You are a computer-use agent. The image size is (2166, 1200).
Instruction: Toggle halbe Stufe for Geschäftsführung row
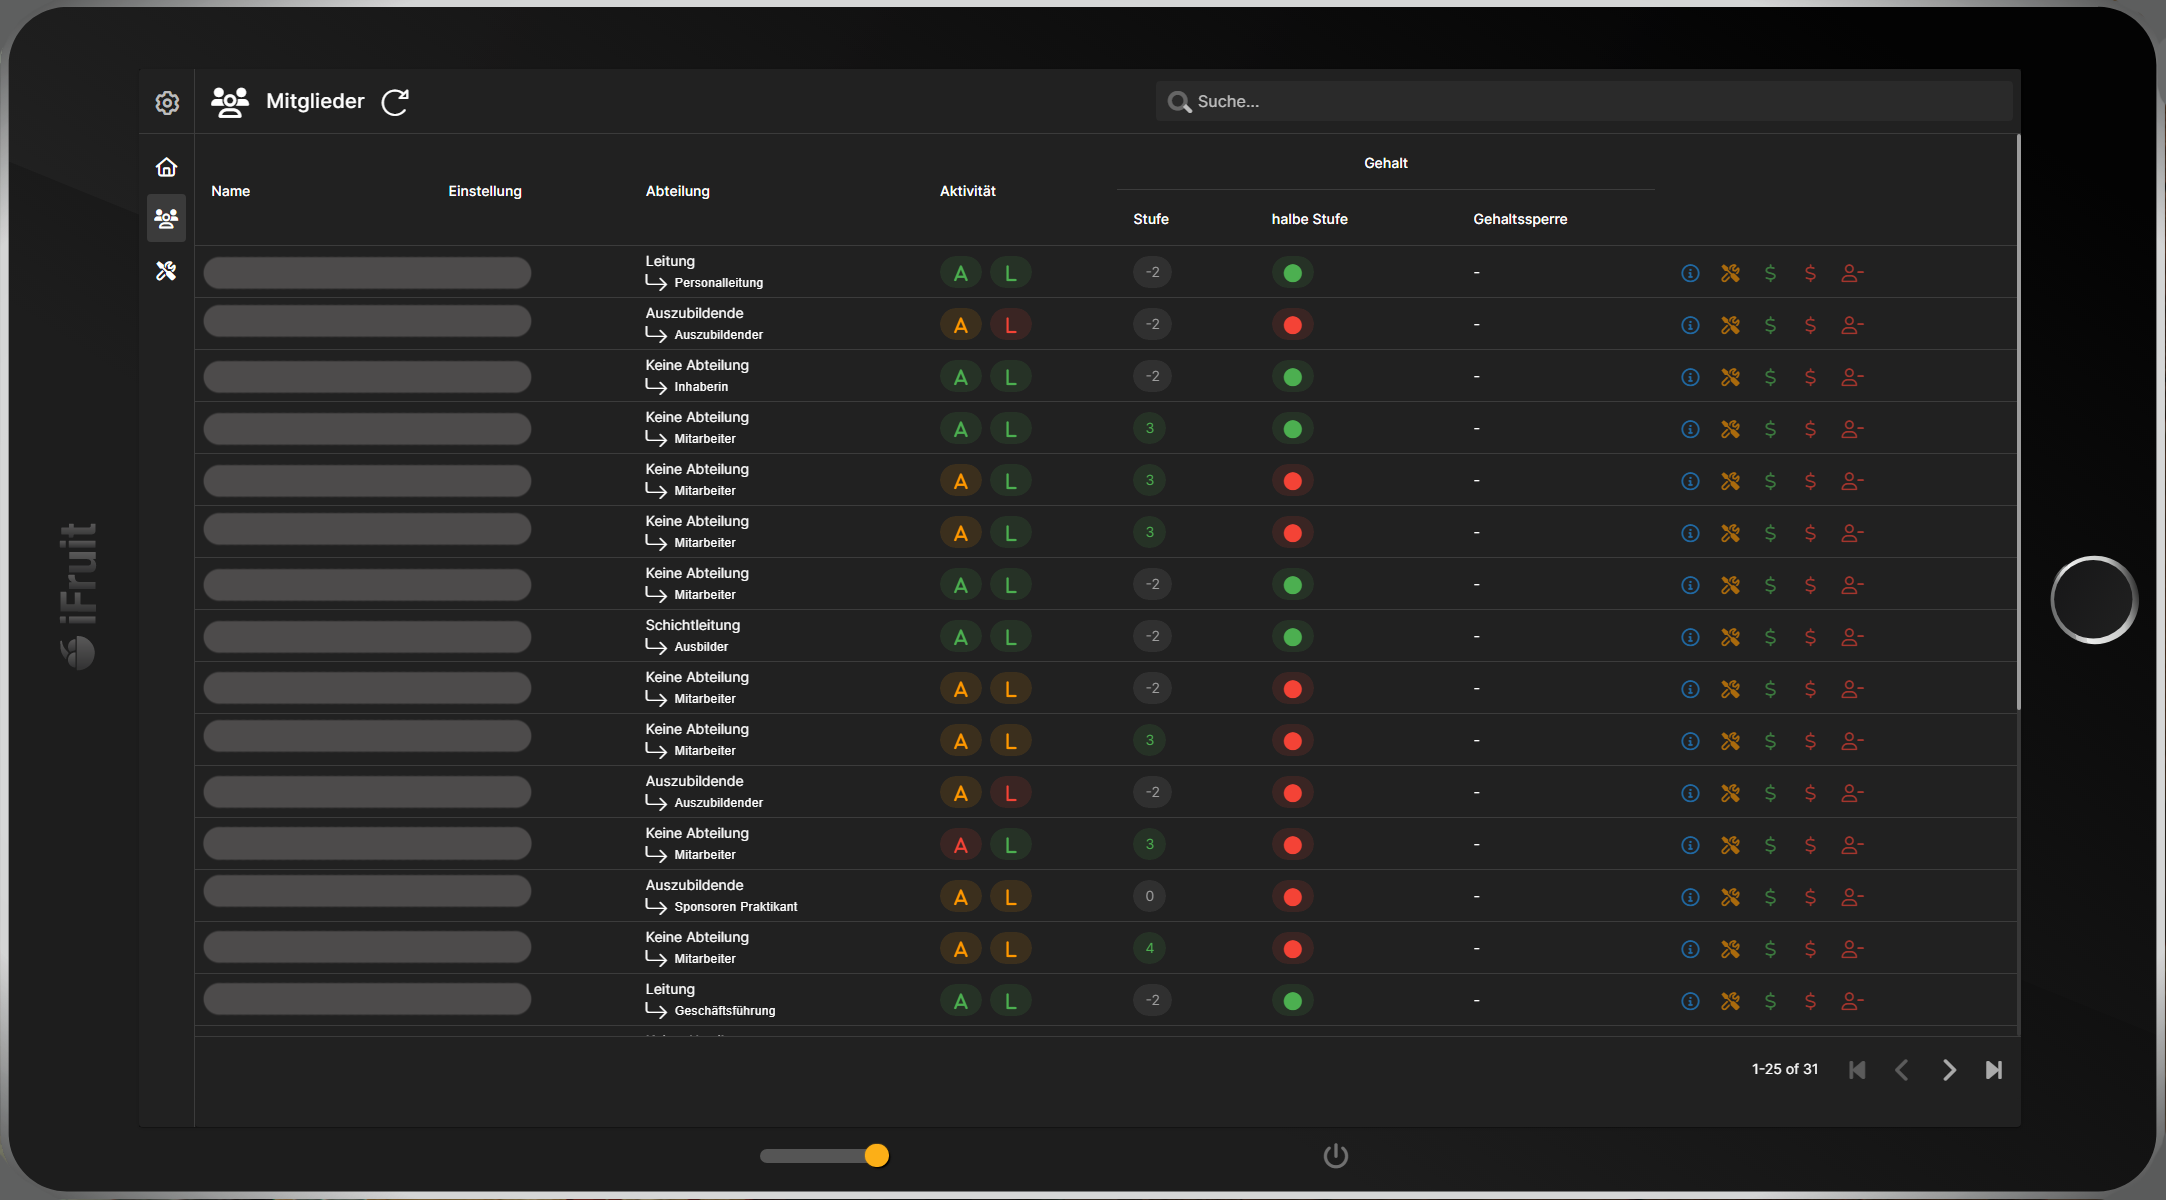[1292, 1001]
